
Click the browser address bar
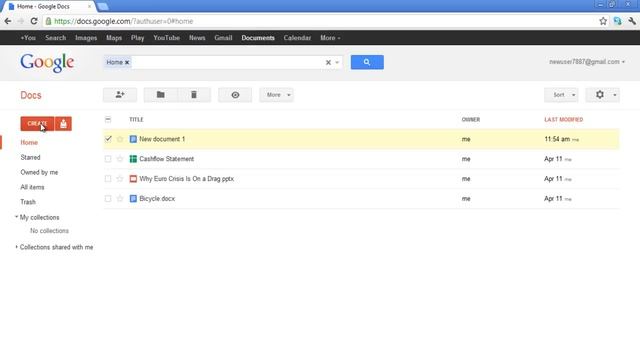tap(320, 21)
